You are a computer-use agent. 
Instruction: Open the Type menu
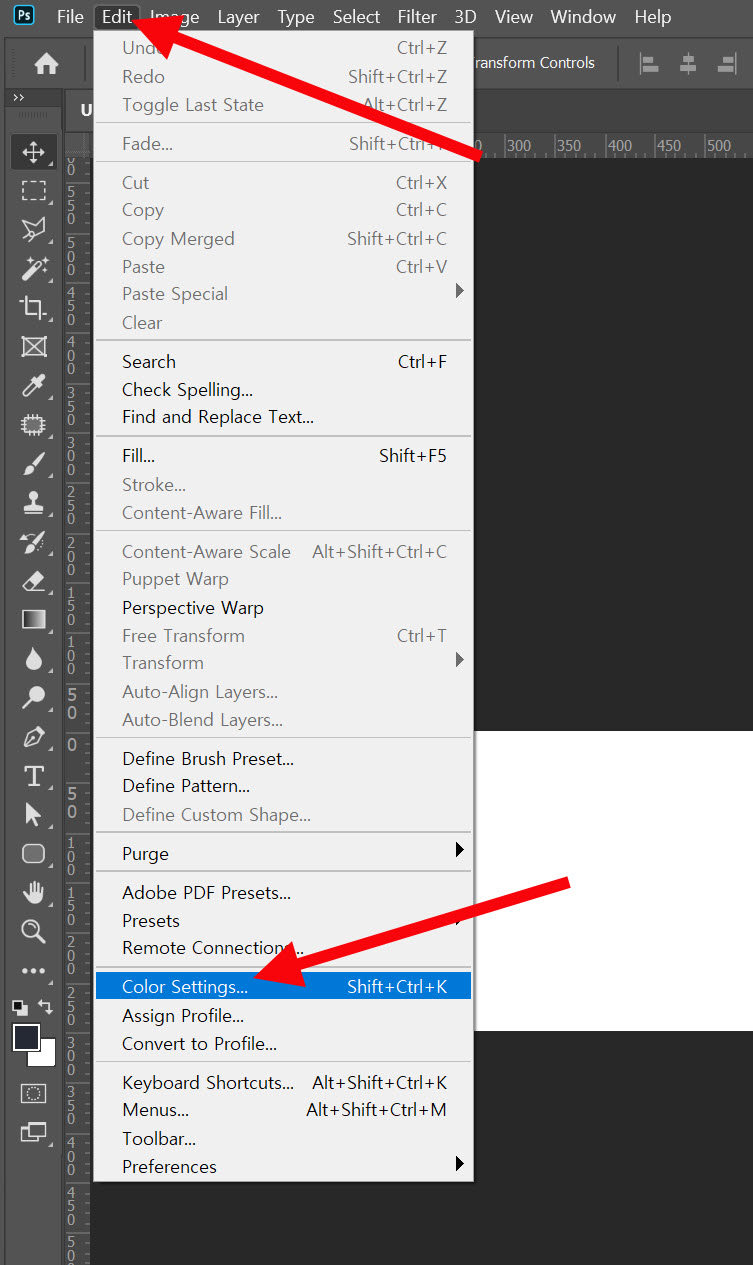tap(296, 17)
